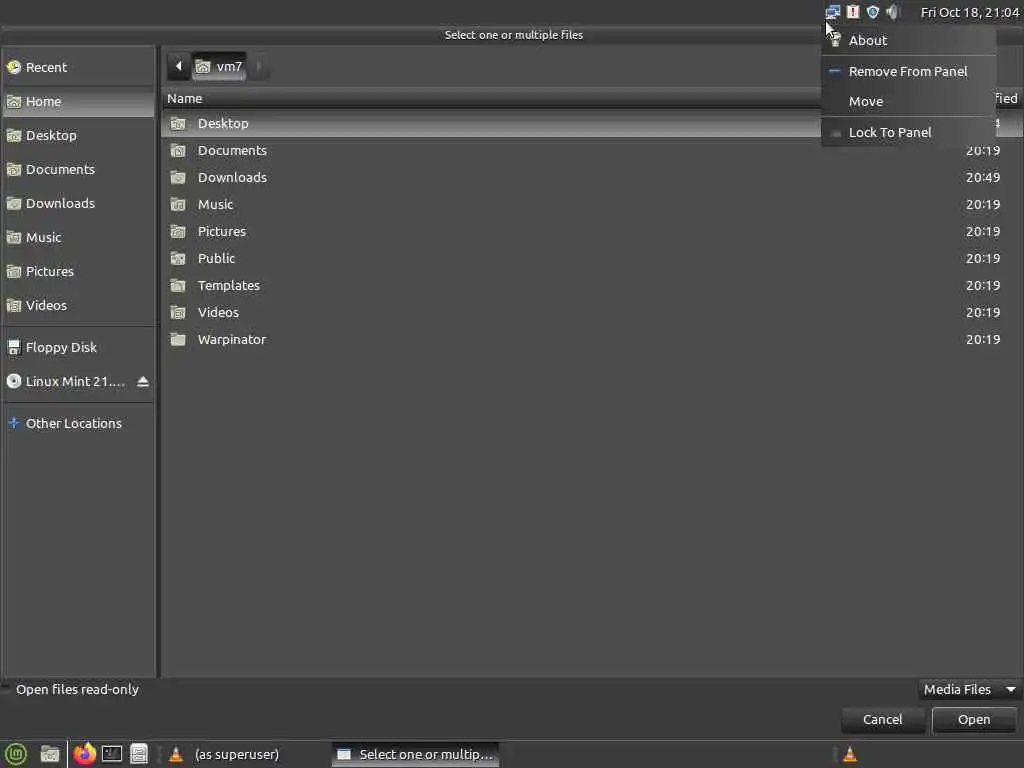
Task: Launch Firefox from bottom panel
Action: (84, 754)
